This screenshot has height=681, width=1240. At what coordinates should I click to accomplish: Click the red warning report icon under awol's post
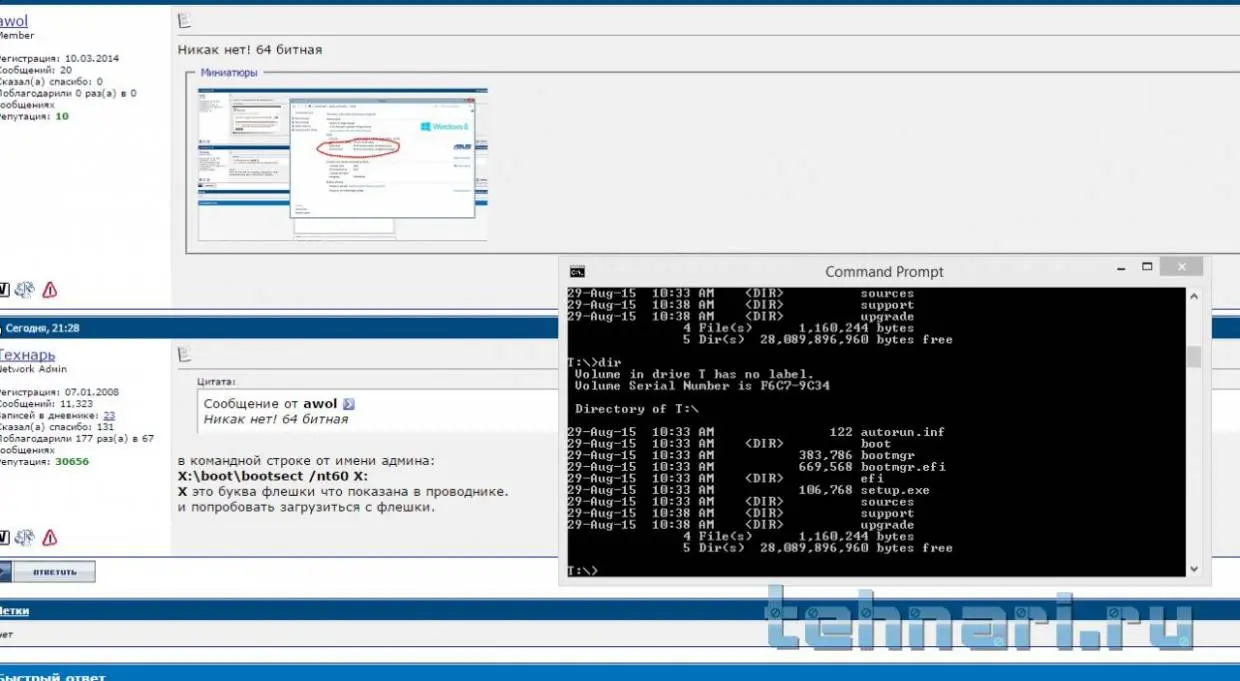click(x=49, y=290)
